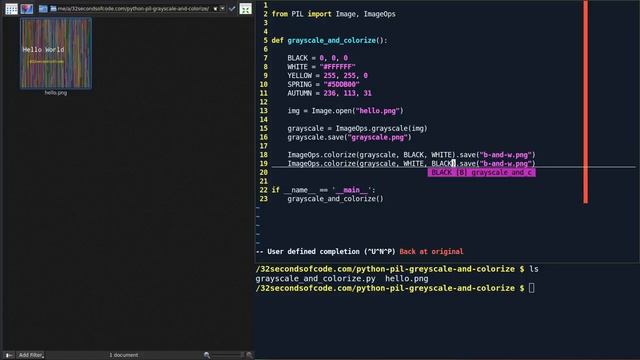
Task: Click the Add Filter button
Action: (x=31, y=355)
